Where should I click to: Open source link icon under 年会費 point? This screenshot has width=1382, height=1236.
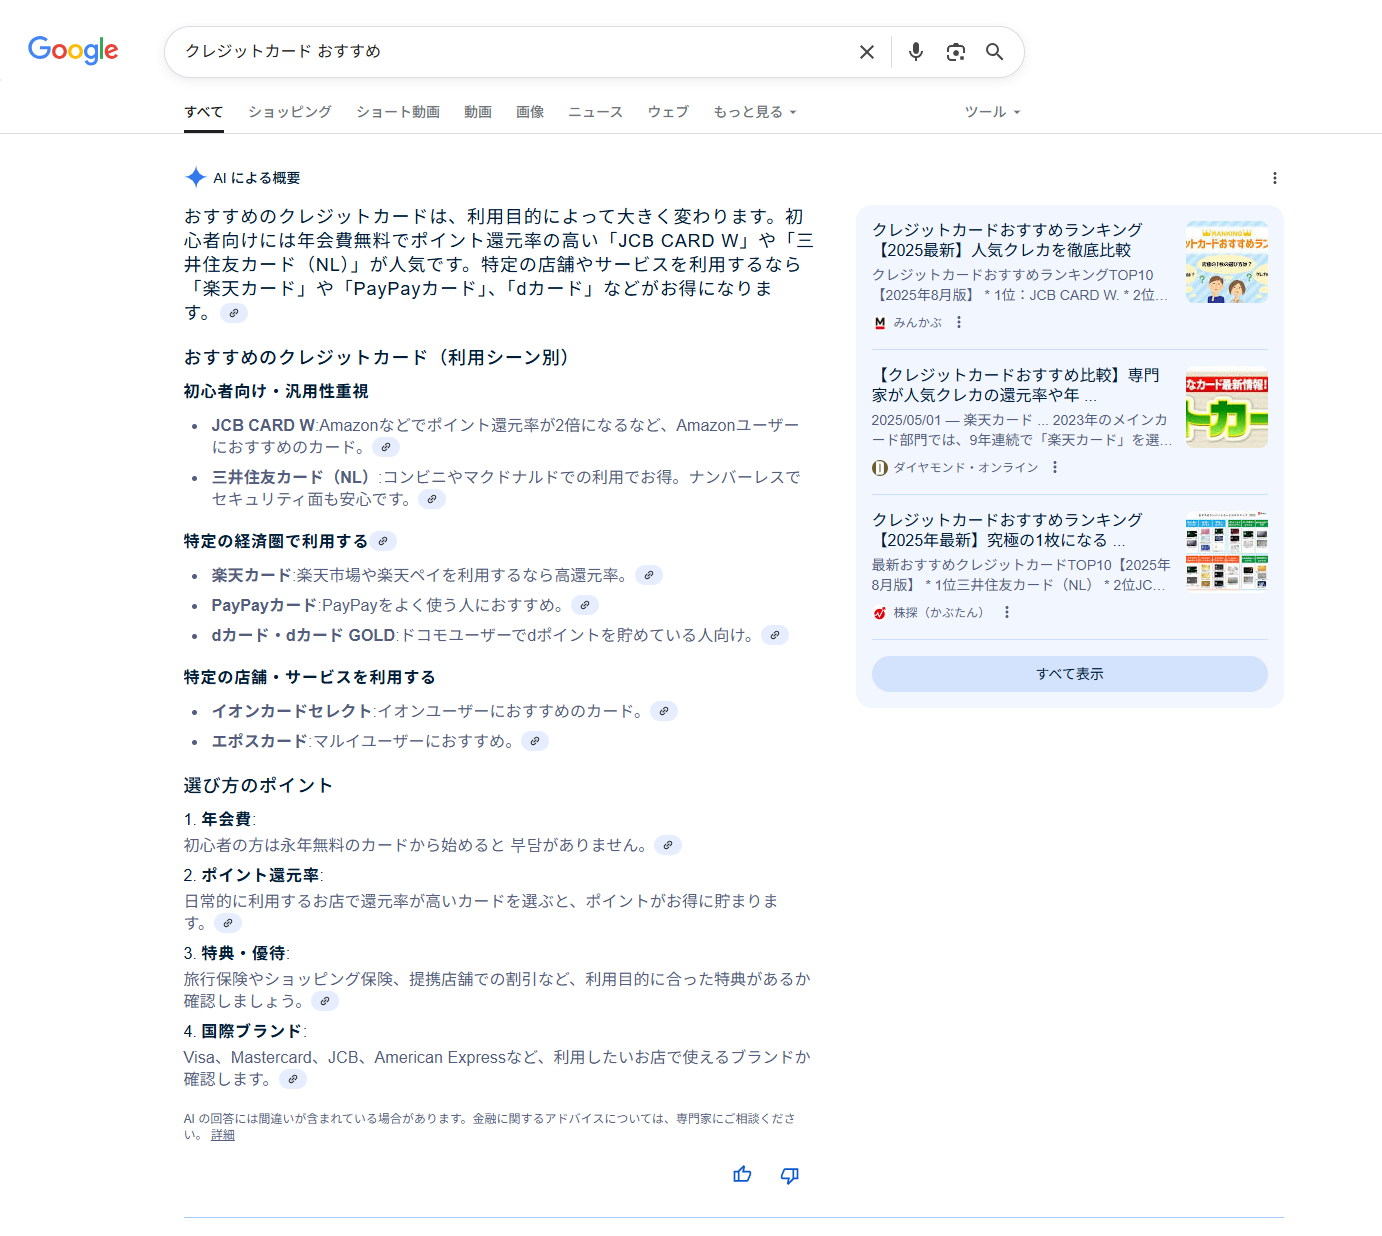click(668, 845)
